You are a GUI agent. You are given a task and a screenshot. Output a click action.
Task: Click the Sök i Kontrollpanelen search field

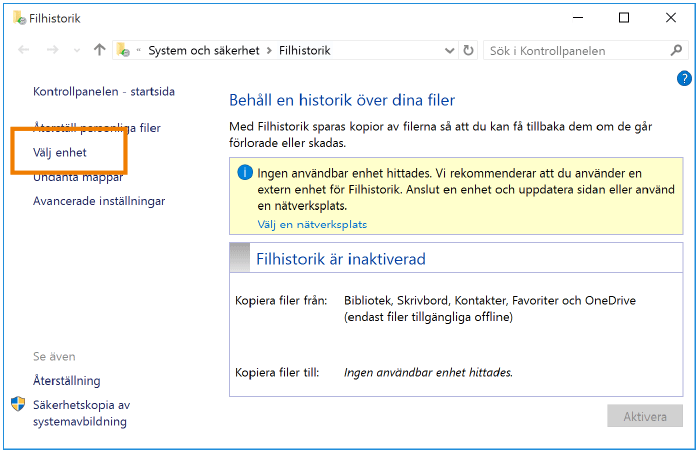point(575,50)
